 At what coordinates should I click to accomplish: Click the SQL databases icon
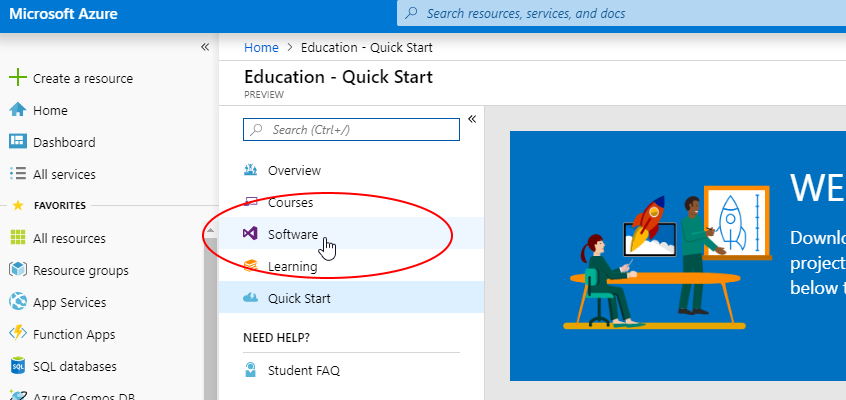coord(18,366)
